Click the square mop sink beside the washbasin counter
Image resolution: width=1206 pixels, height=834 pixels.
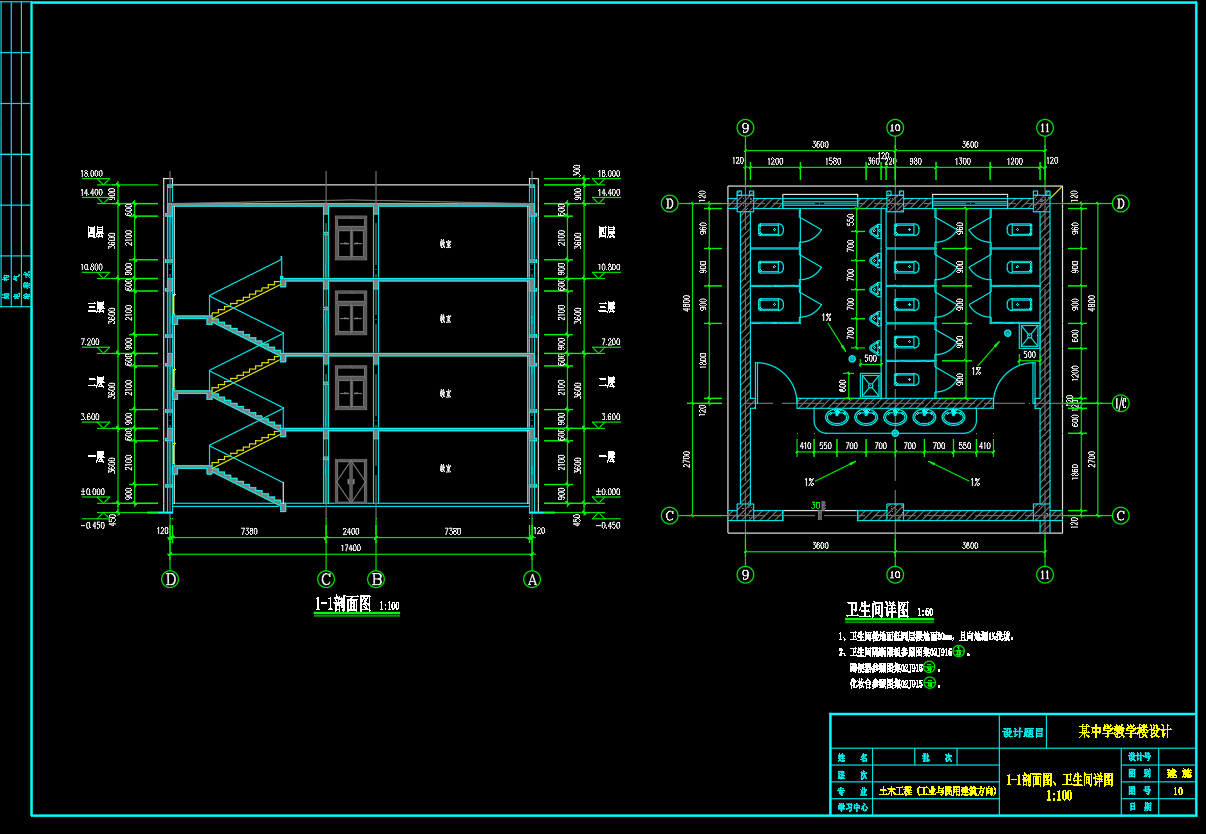click(870, 383)
